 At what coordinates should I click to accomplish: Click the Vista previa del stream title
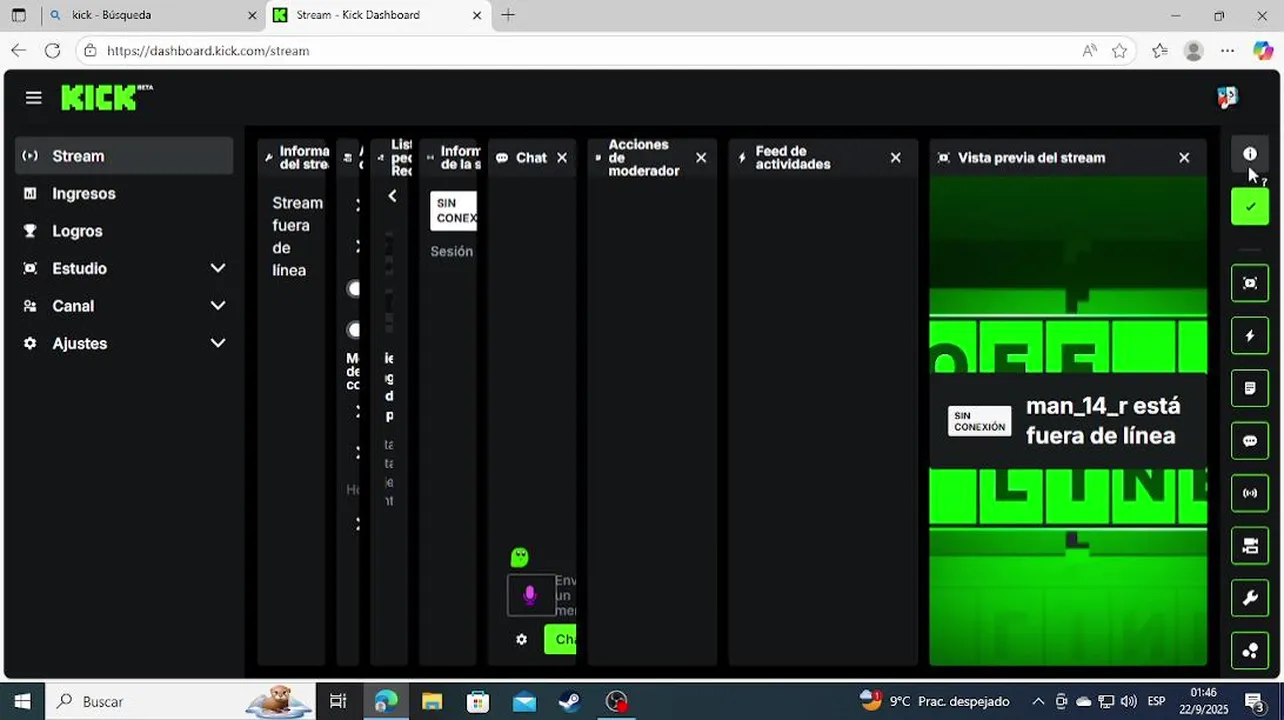pos(1031,157)
